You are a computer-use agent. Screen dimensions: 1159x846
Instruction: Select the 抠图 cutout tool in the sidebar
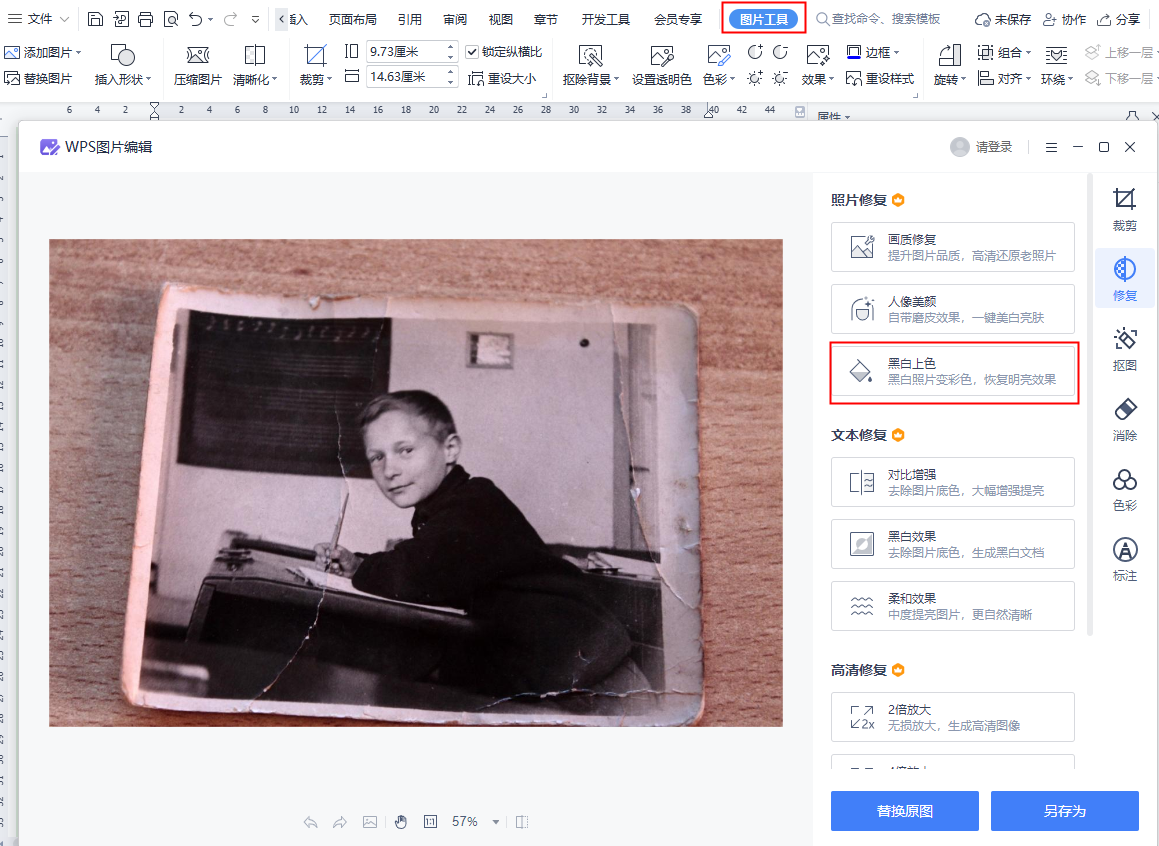click(x=1124, y=349)
